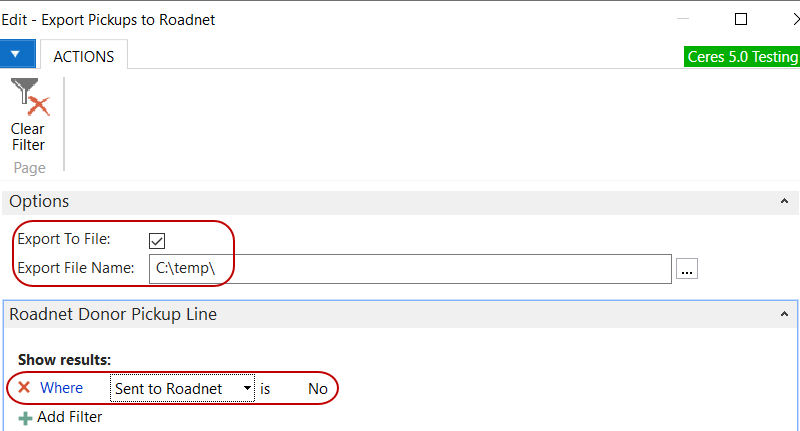The height and width of the screenshot is (431, 800).
Task: Click the Clear Filter funnel icon
Action: click(x=29, y=98)
